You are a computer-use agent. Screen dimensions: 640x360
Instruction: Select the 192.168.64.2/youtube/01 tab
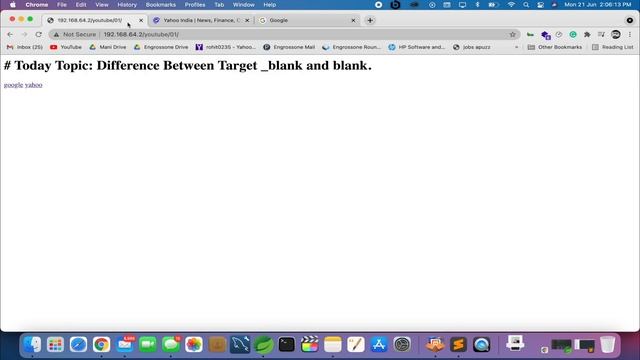point(95,20)
